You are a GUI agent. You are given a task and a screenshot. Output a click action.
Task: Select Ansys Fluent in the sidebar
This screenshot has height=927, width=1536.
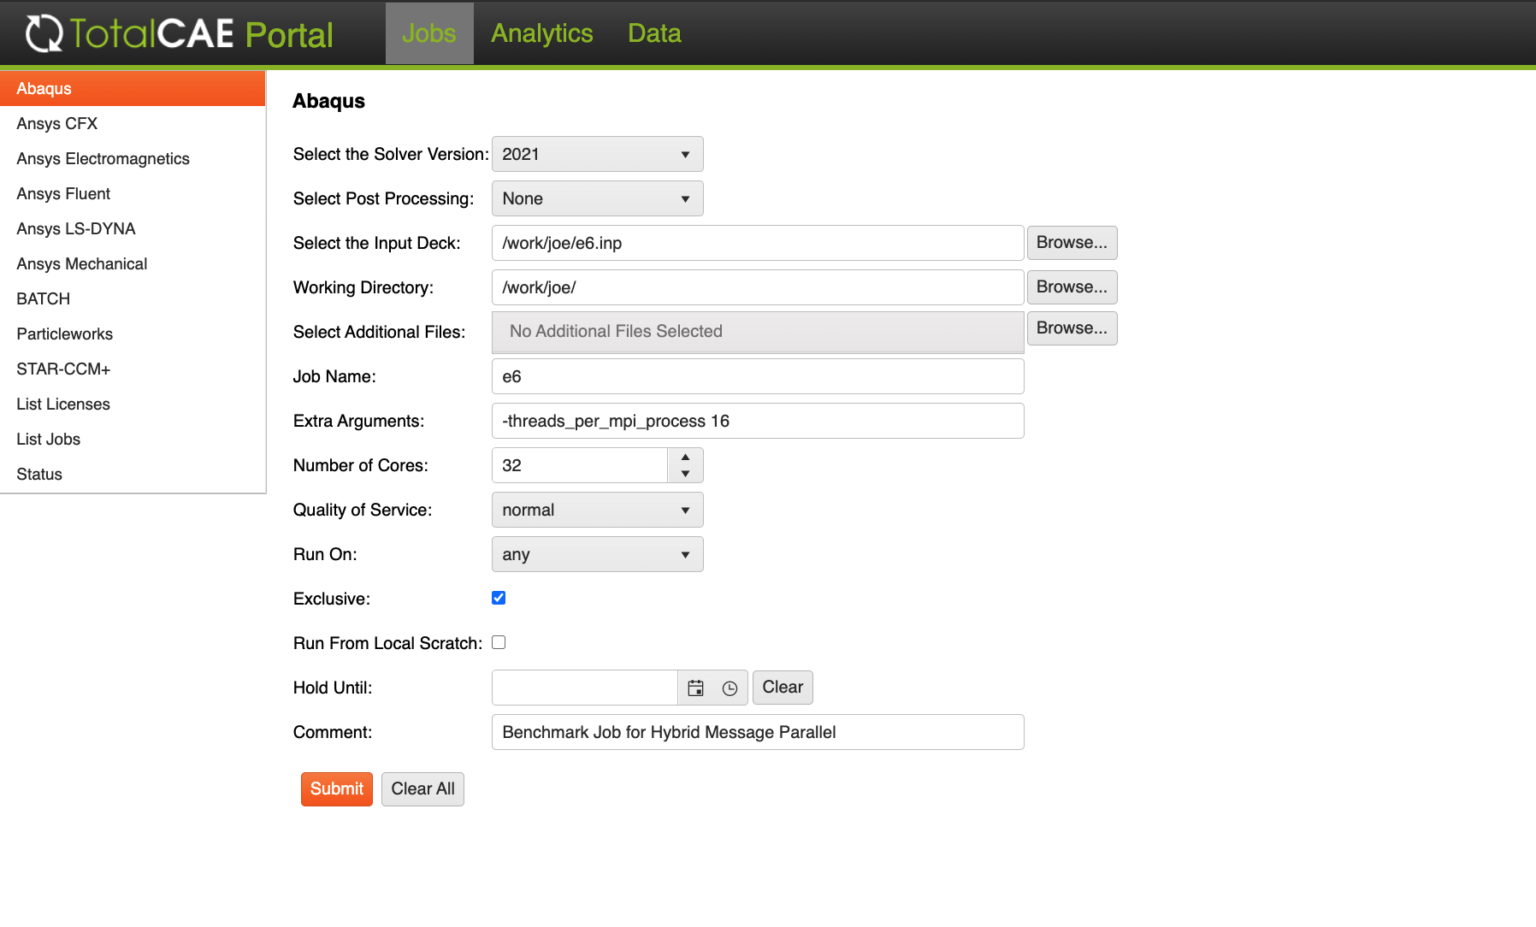63,194
